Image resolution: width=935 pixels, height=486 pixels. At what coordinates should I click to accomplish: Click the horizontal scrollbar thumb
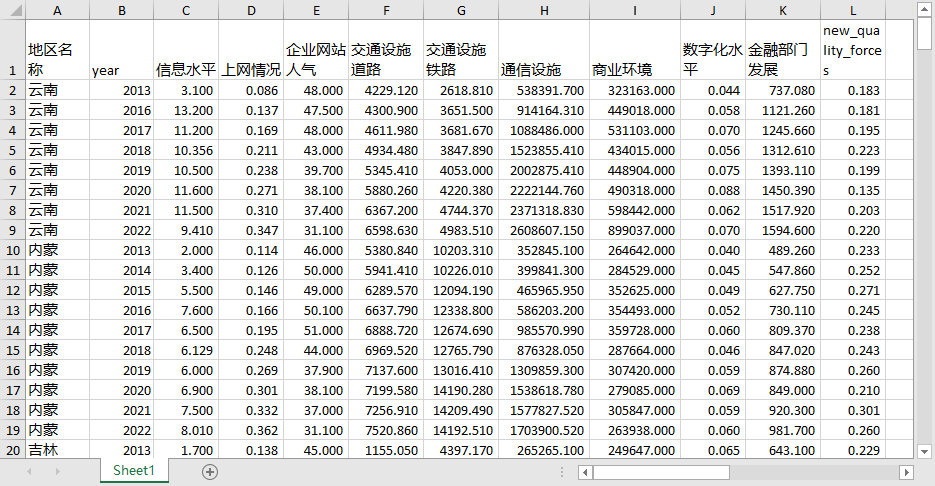coord(661,472)
